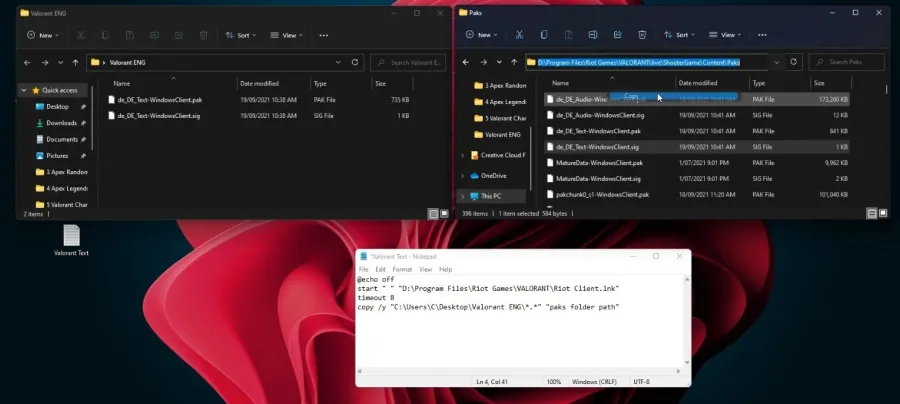Expand address history dropdown in Paks window

tap(777, 62)
